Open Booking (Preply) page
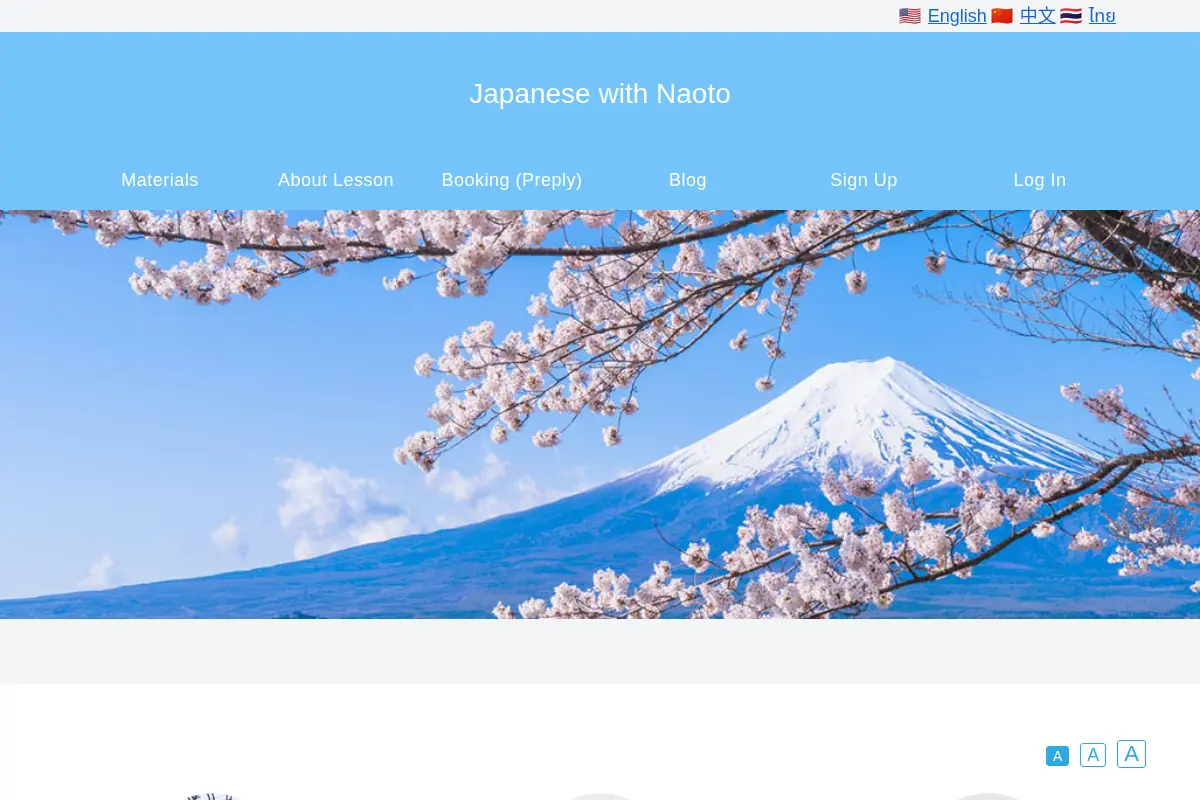 point(512,180)
